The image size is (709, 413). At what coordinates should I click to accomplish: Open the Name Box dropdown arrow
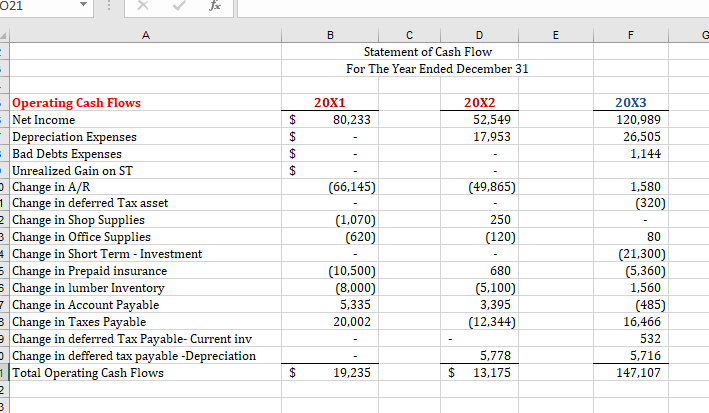pos(83,5)
